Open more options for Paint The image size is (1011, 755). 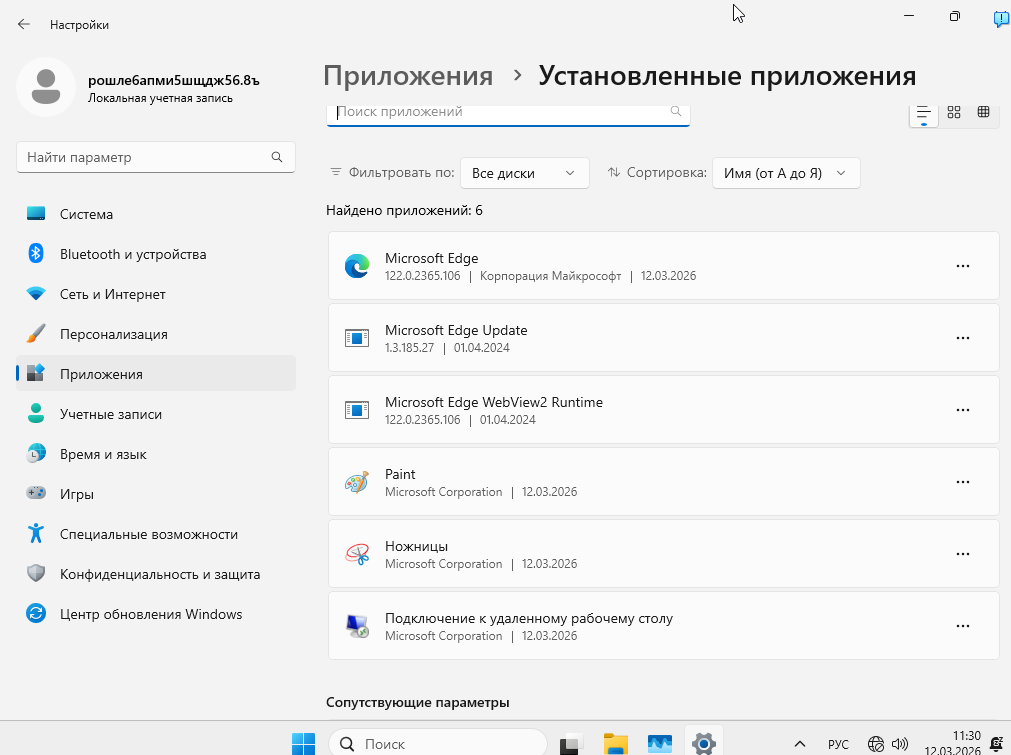(x=963, y=482)
